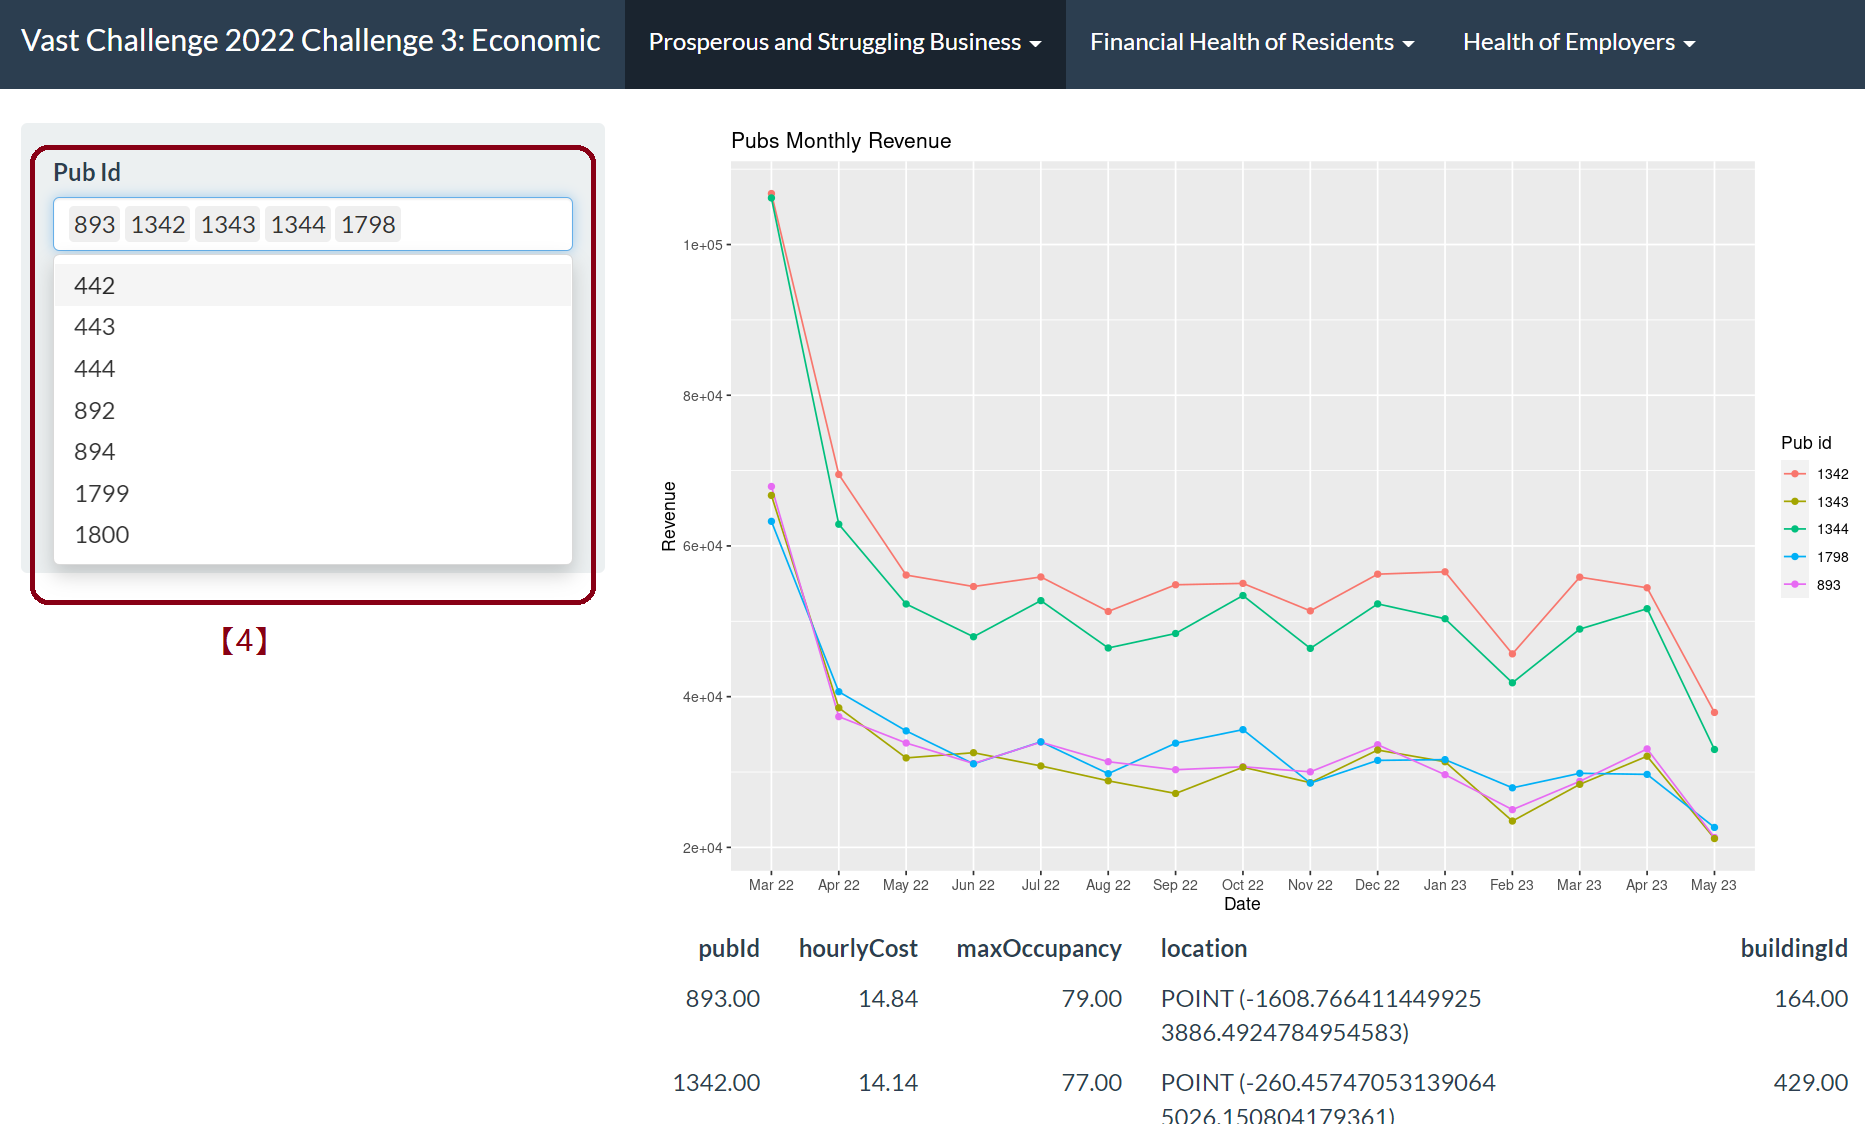
Task: Select the 1343 chip in Pub Id box
Action: [x=228, y=225]
